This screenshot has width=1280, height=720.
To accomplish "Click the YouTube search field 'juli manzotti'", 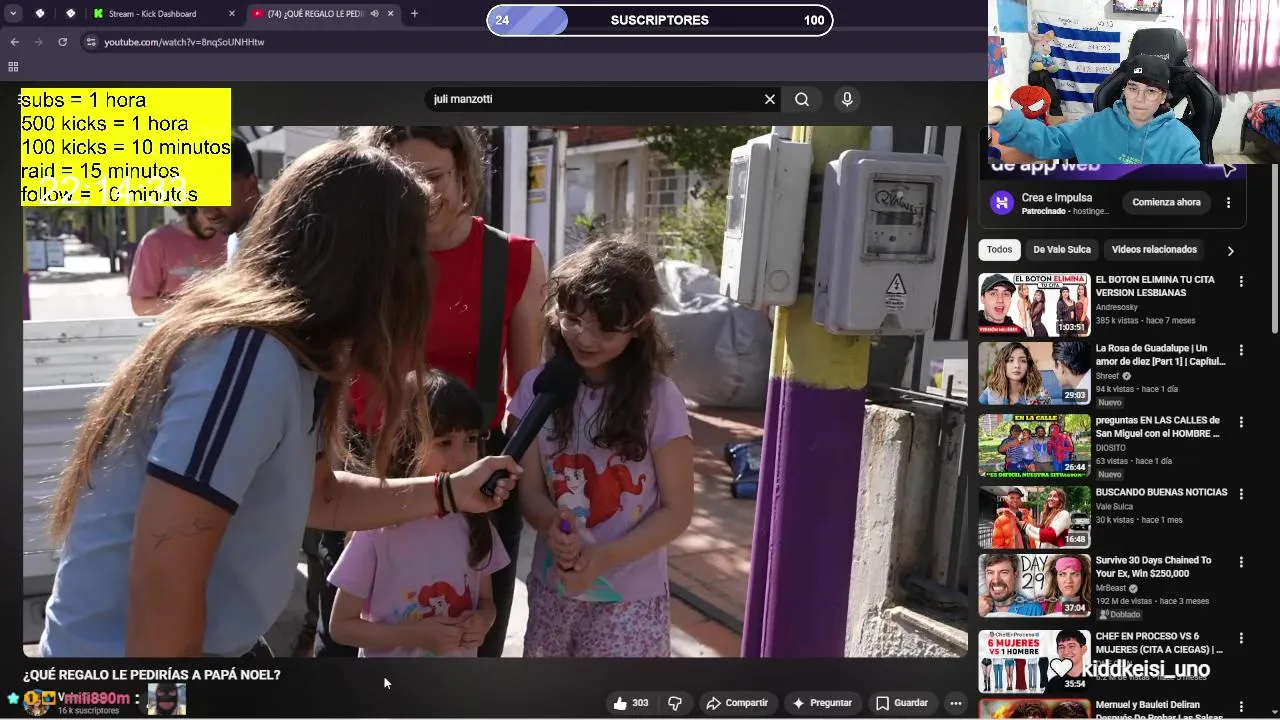I will pos(595,99).
